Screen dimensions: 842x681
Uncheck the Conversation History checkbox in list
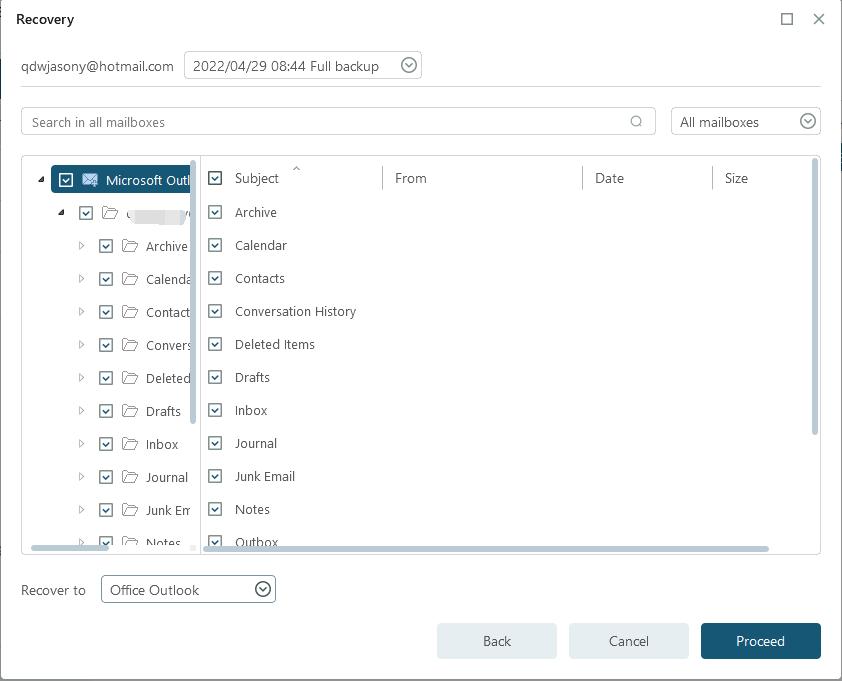pos(215,311)
